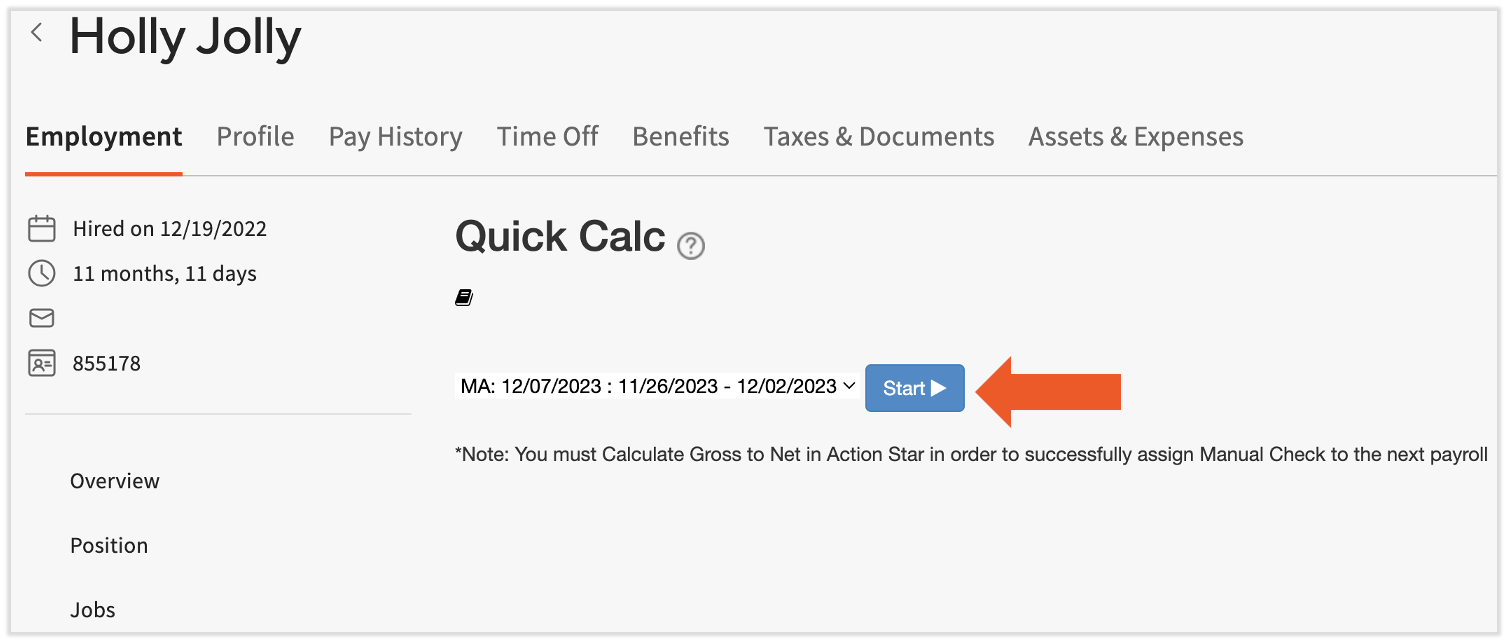Viewport: 1508px width, 642px height.
Task: Go to the Jobs section
Action: coord(93,609)
